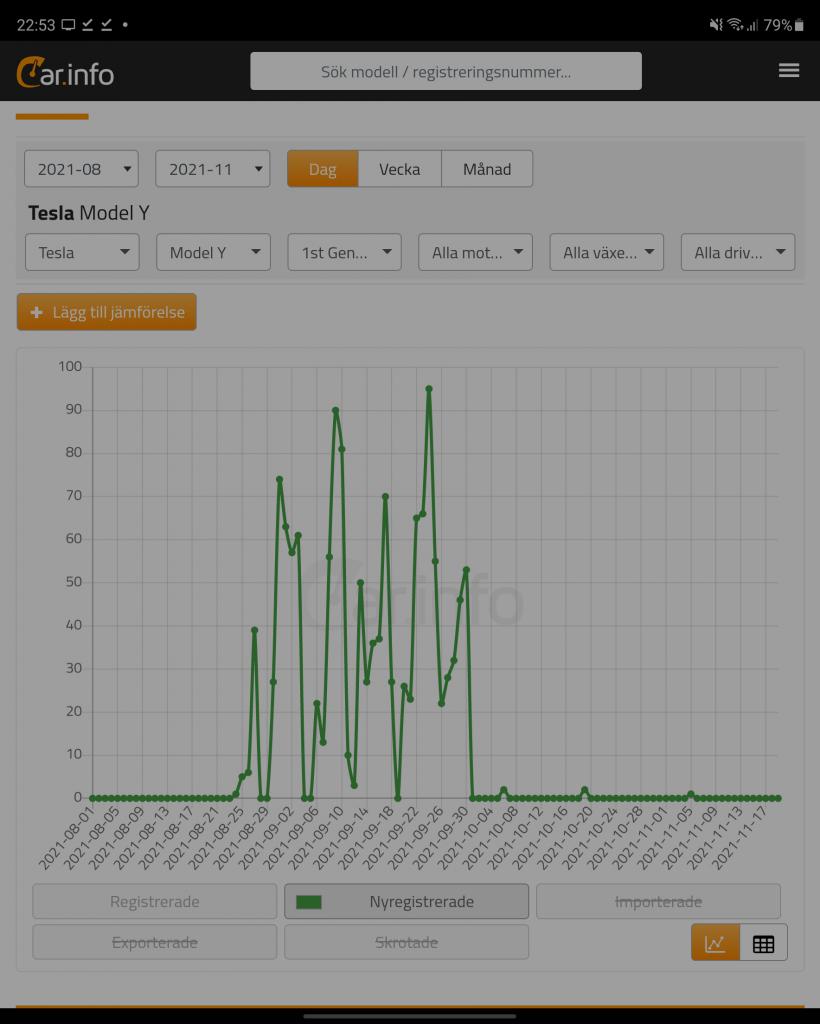Select the Vecka interval tab
820x1024 pixels.
point(400,168)
